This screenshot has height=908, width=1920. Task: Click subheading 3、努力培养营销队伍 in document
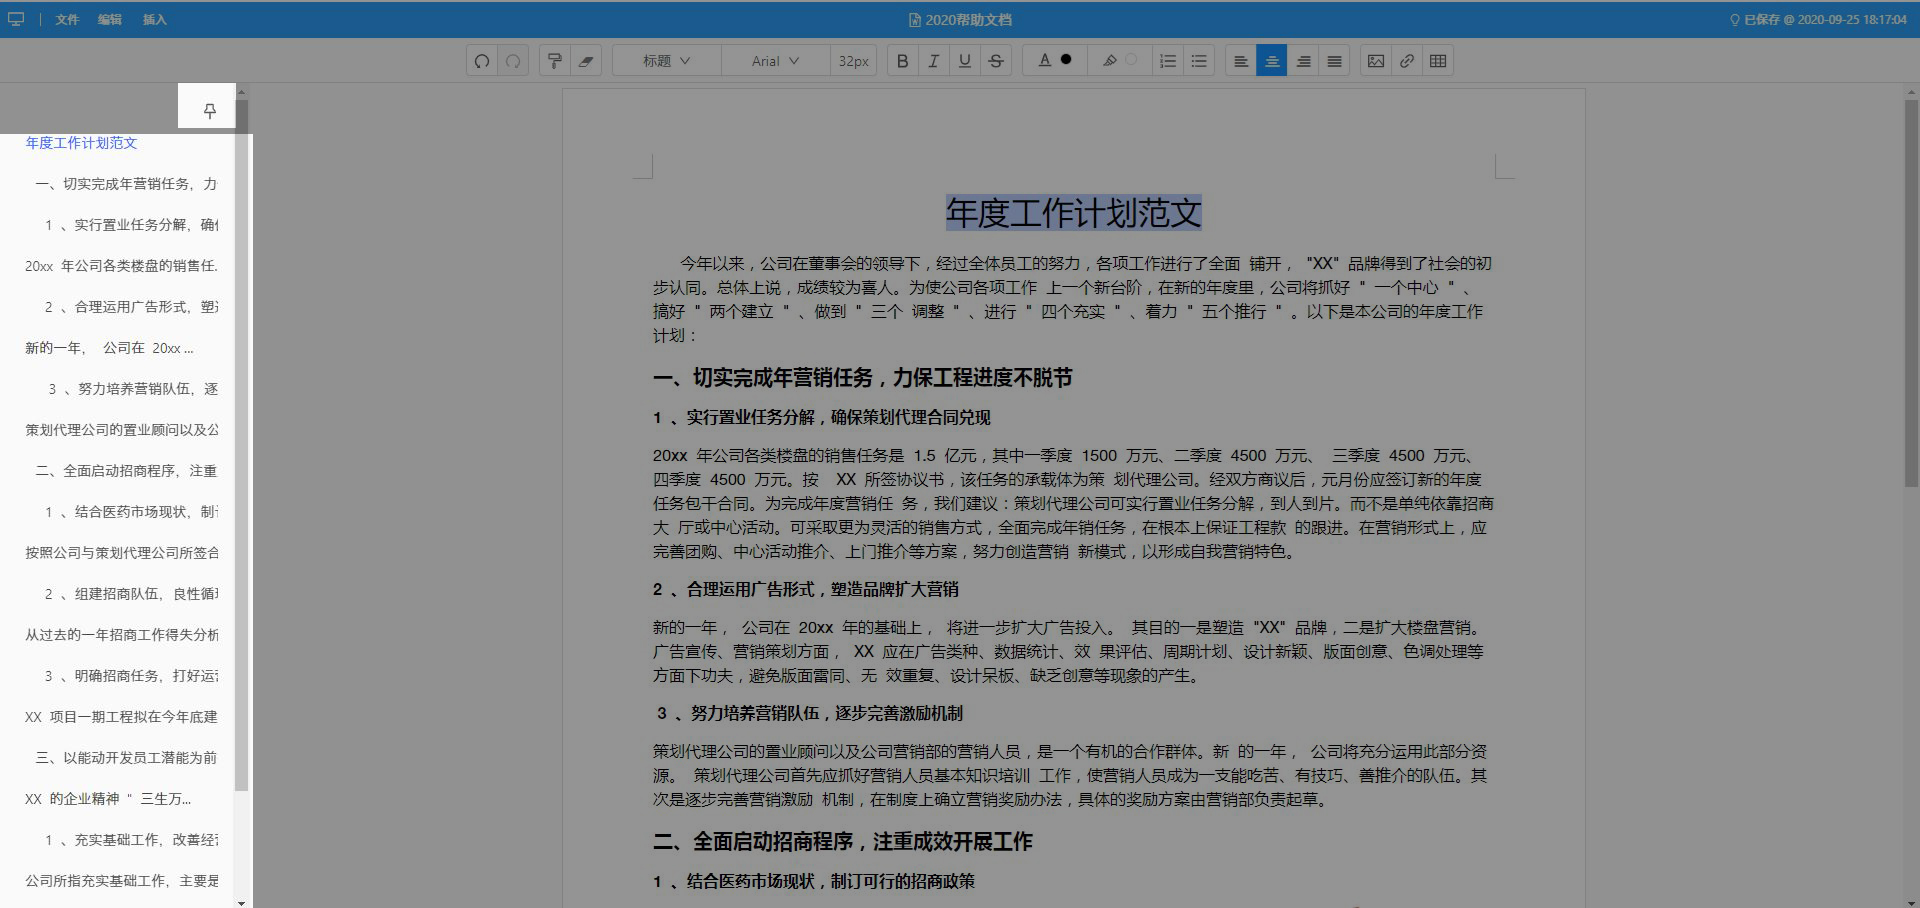click(x=810, y=714)
